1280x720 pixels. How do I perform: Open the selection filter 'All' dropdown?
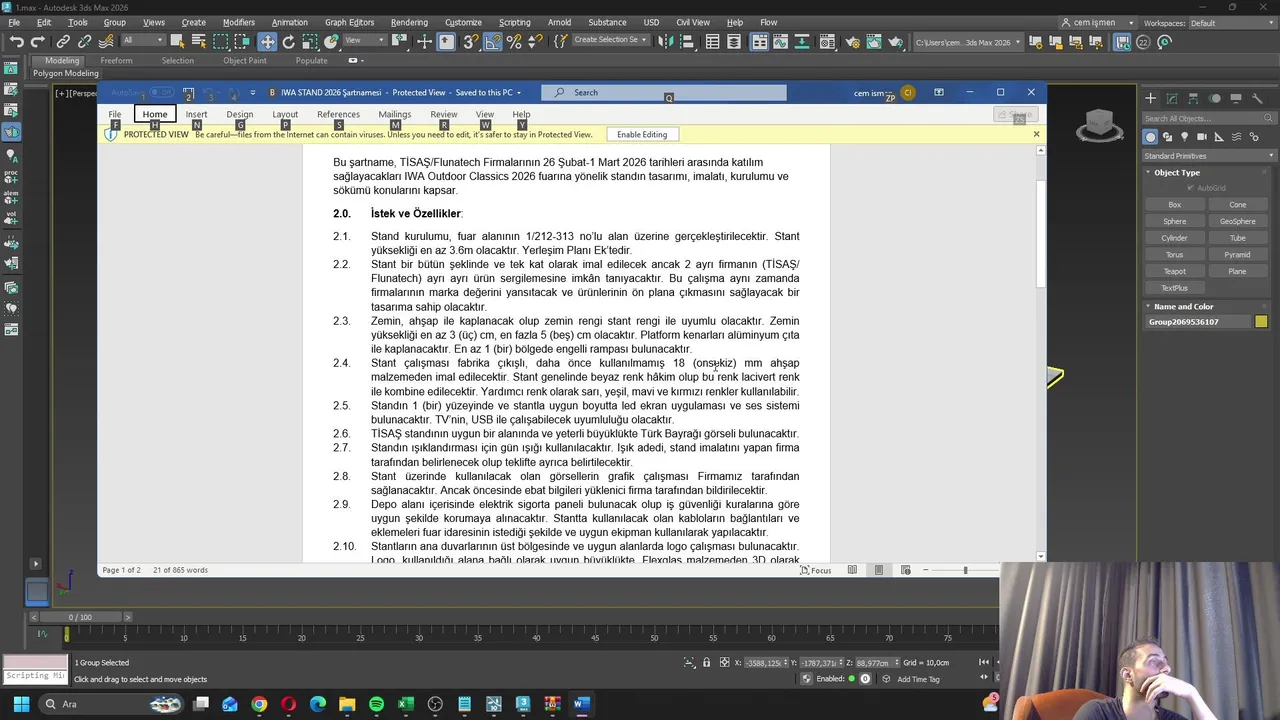(x=143, y=40)
